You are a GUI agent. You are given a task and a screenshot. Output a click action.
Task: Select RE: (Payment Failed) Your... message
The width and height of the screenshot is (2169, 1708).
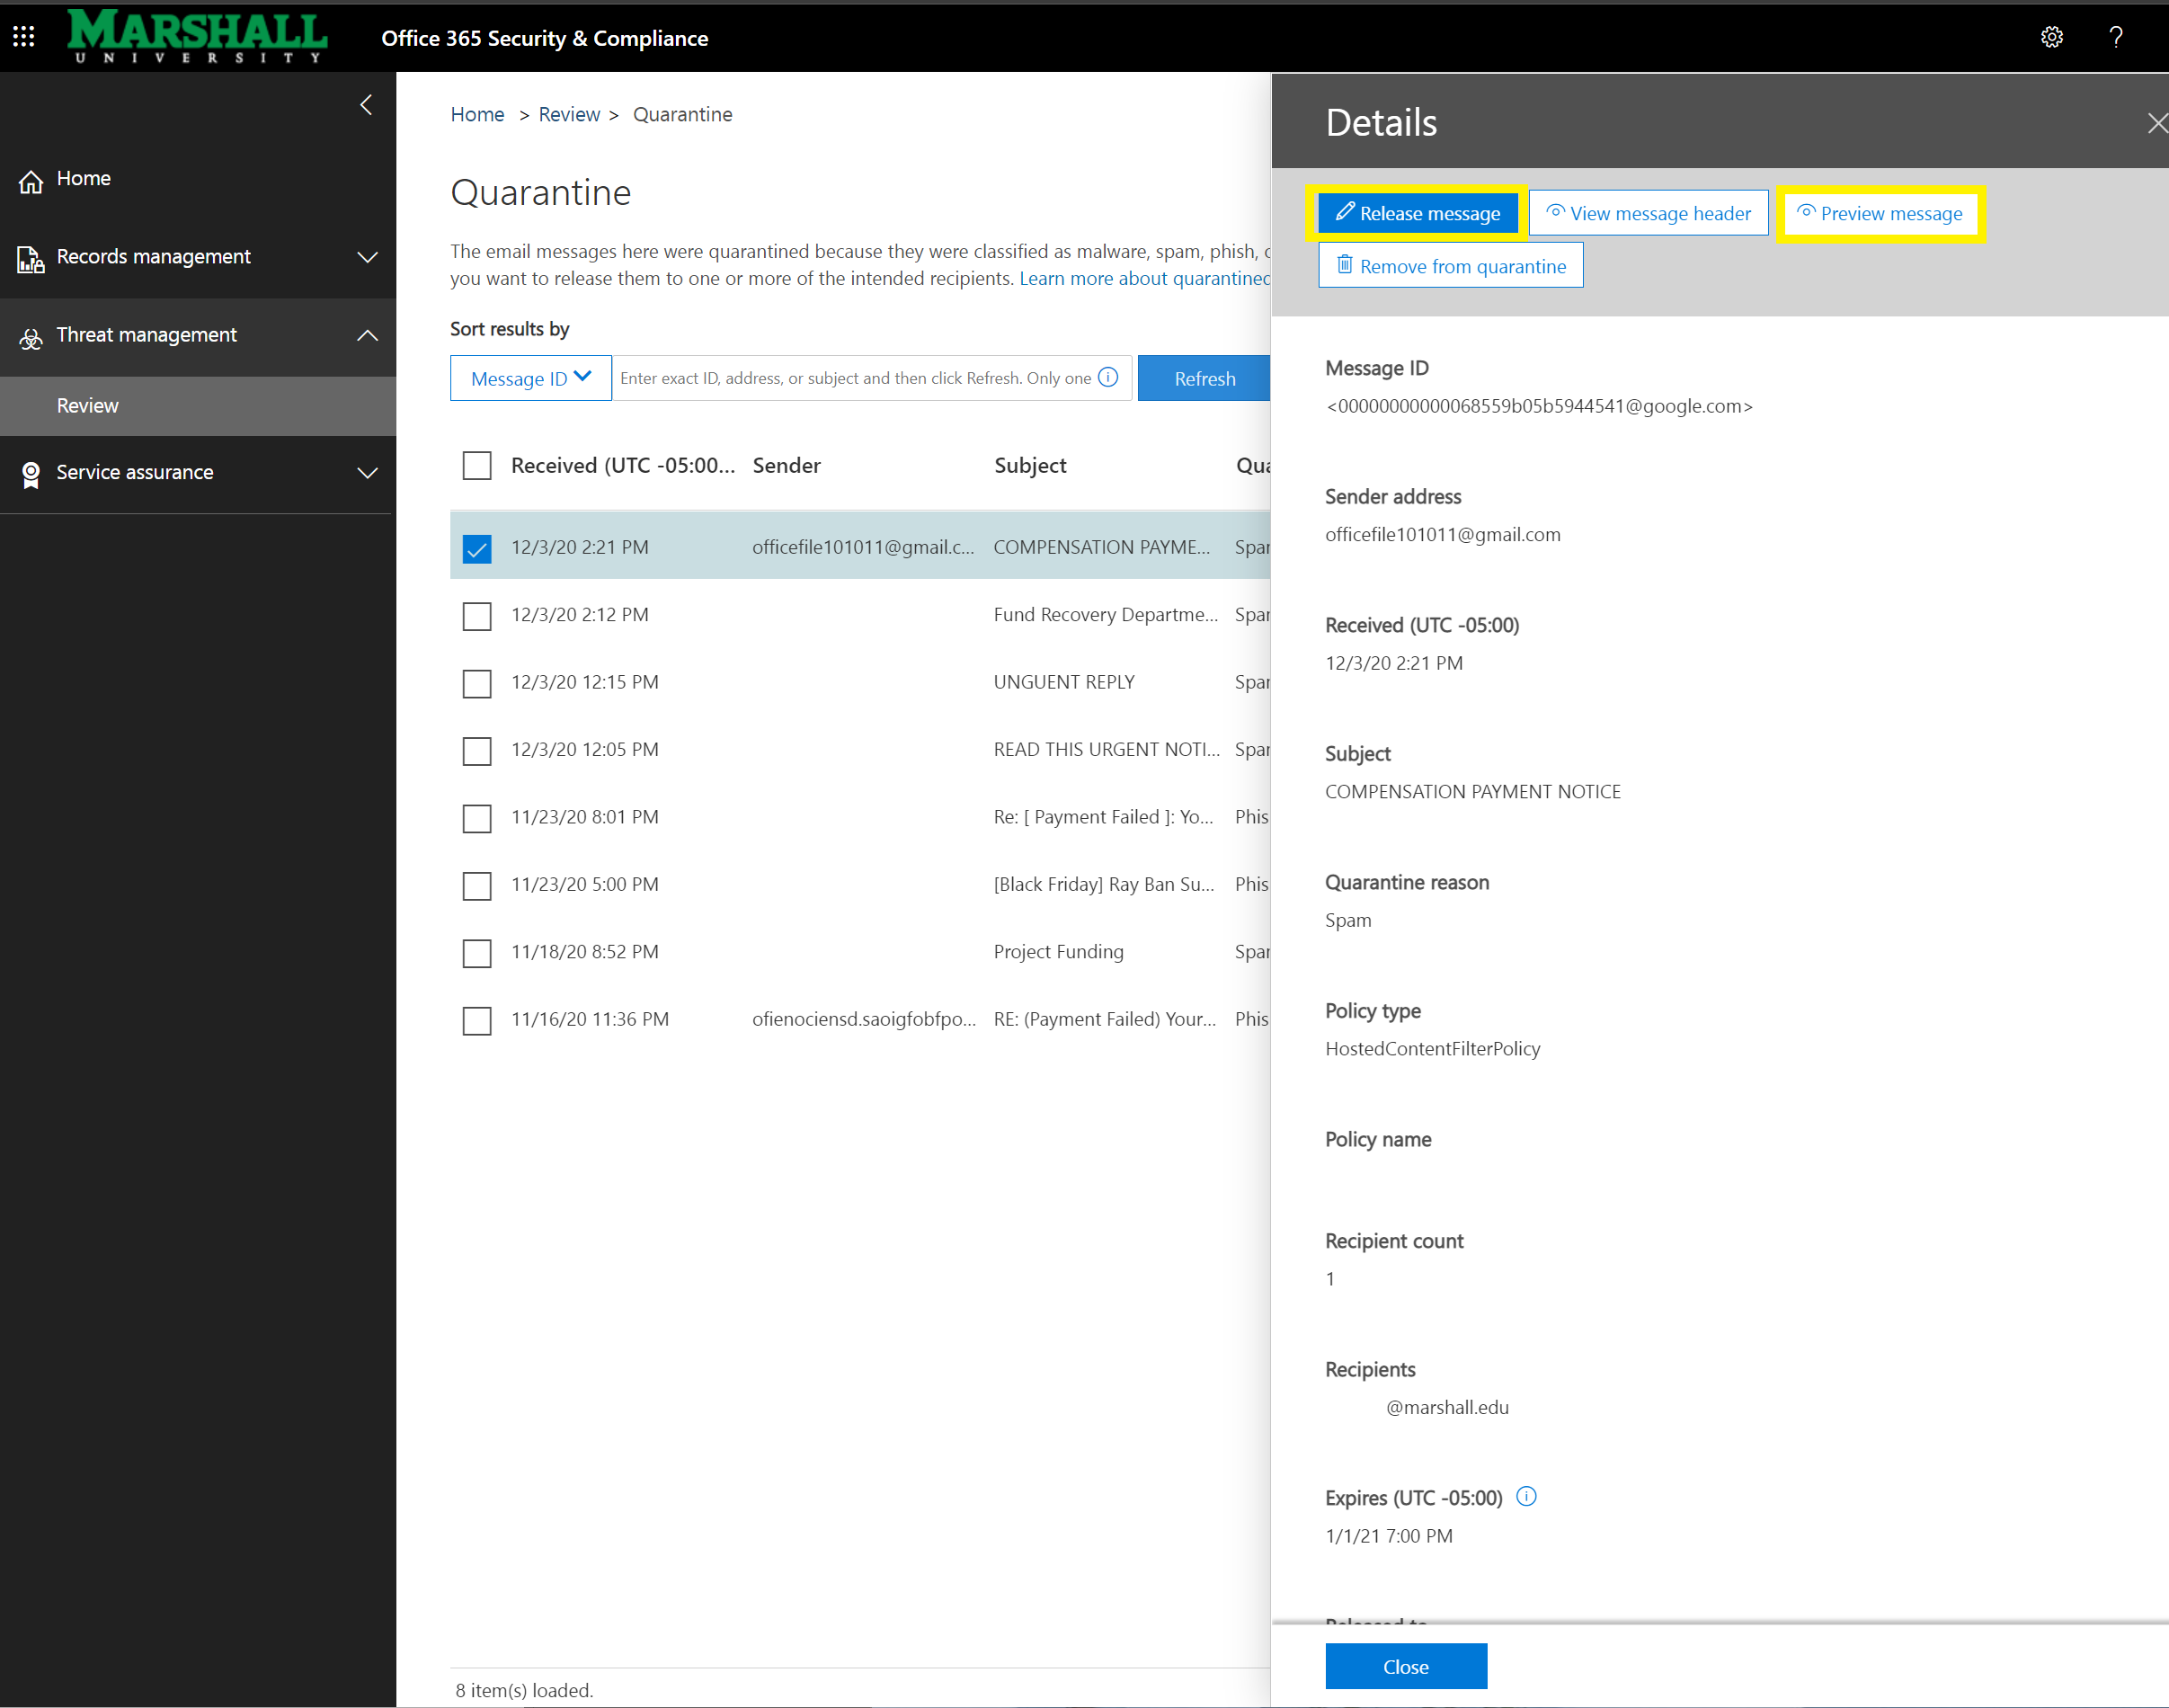click(x=1105, y=1019)
